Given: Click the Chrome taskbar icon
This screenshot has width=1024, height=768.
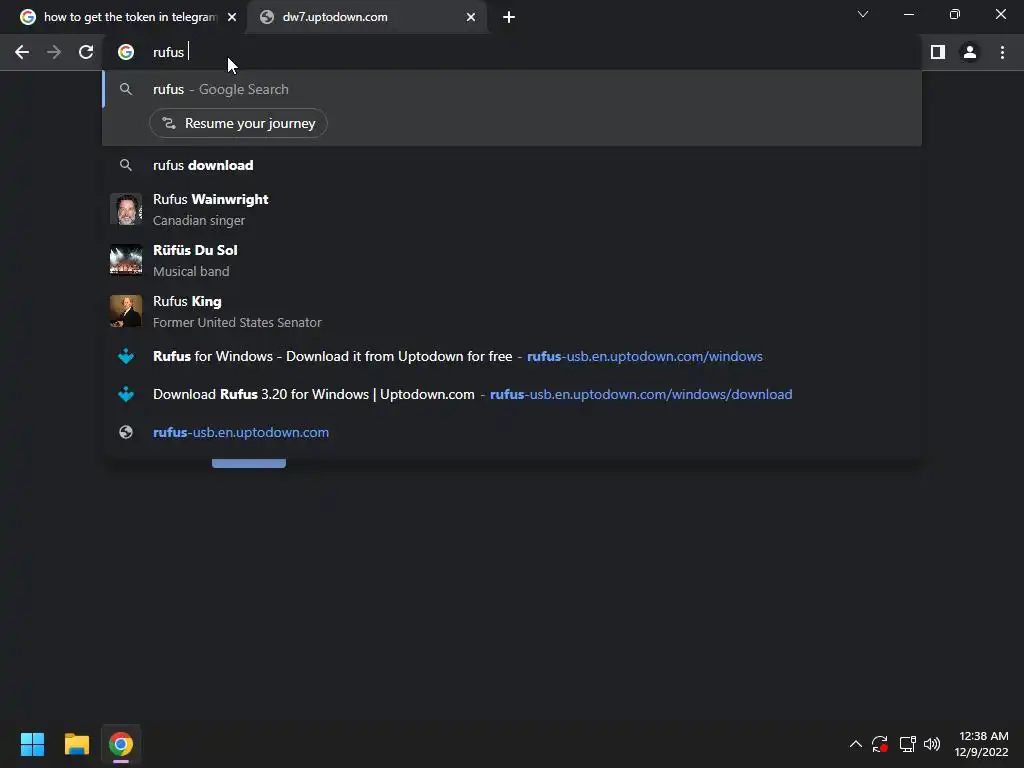Looking at the screenshot, I should pos(121,744).
